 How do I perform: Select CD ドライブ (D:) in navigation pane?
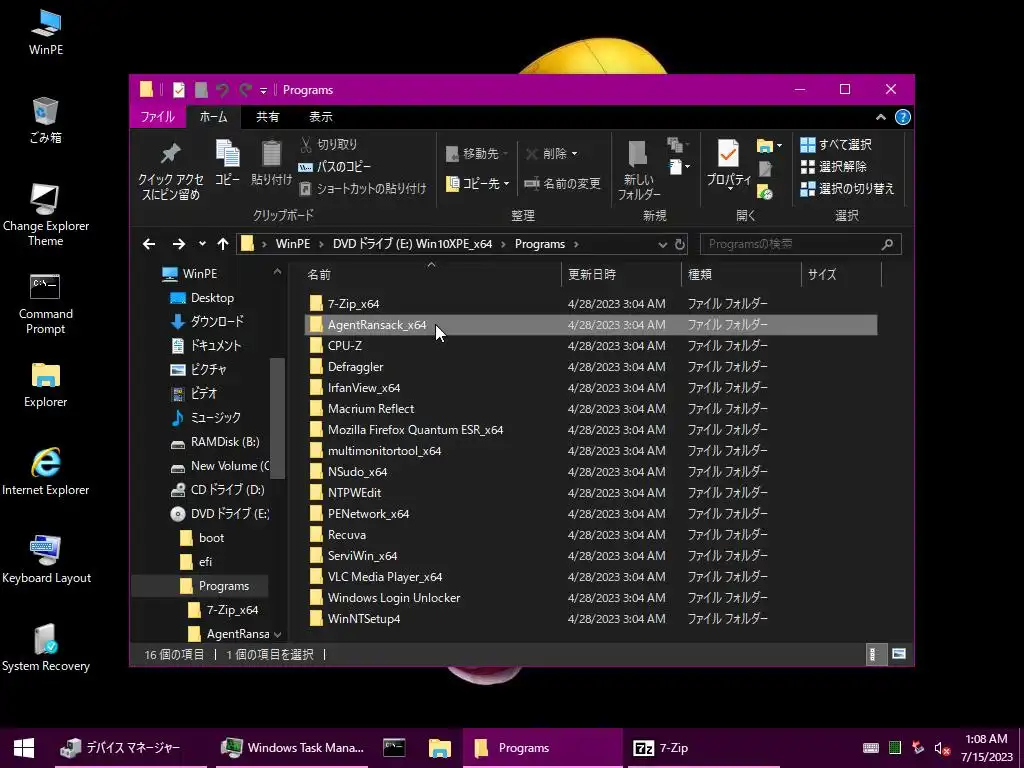tap(217, 490)
